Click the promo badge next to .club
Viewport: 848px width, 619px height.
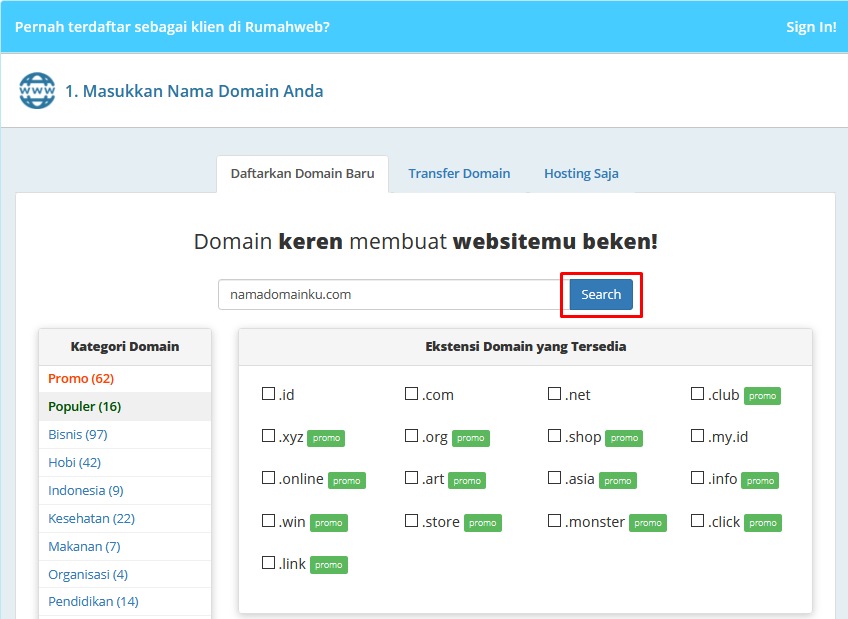762,395
